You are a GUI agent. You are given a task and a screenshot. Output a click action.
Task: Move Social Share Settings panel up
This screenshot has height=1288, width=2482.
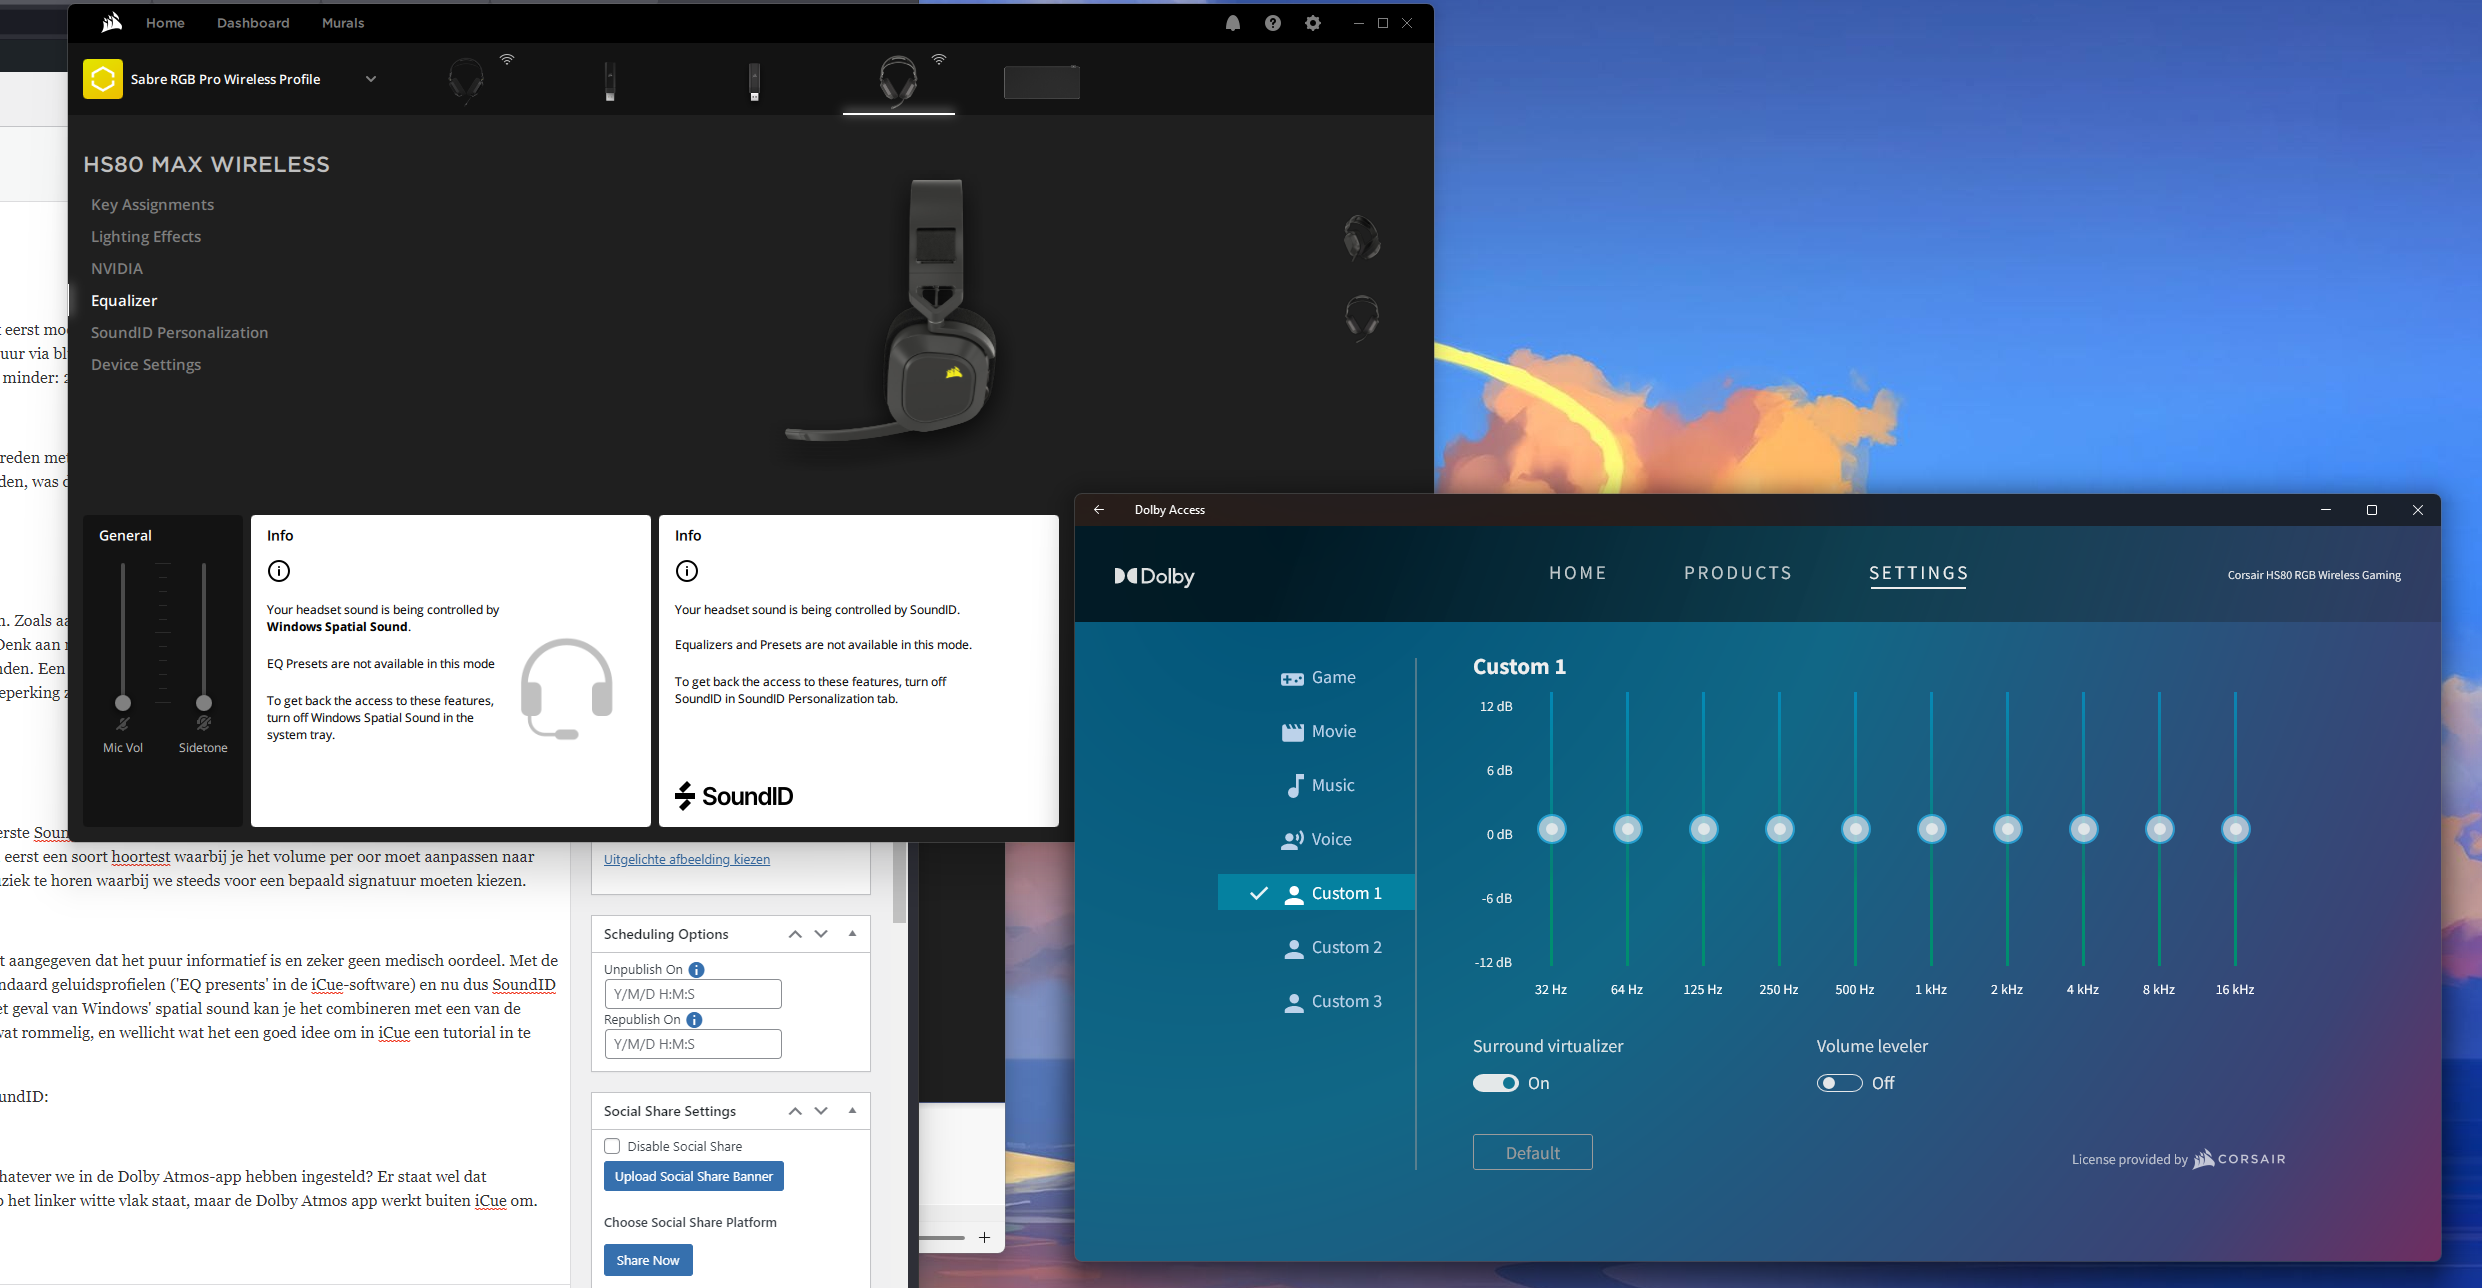pyautogui.click(x=795, y=1111)
